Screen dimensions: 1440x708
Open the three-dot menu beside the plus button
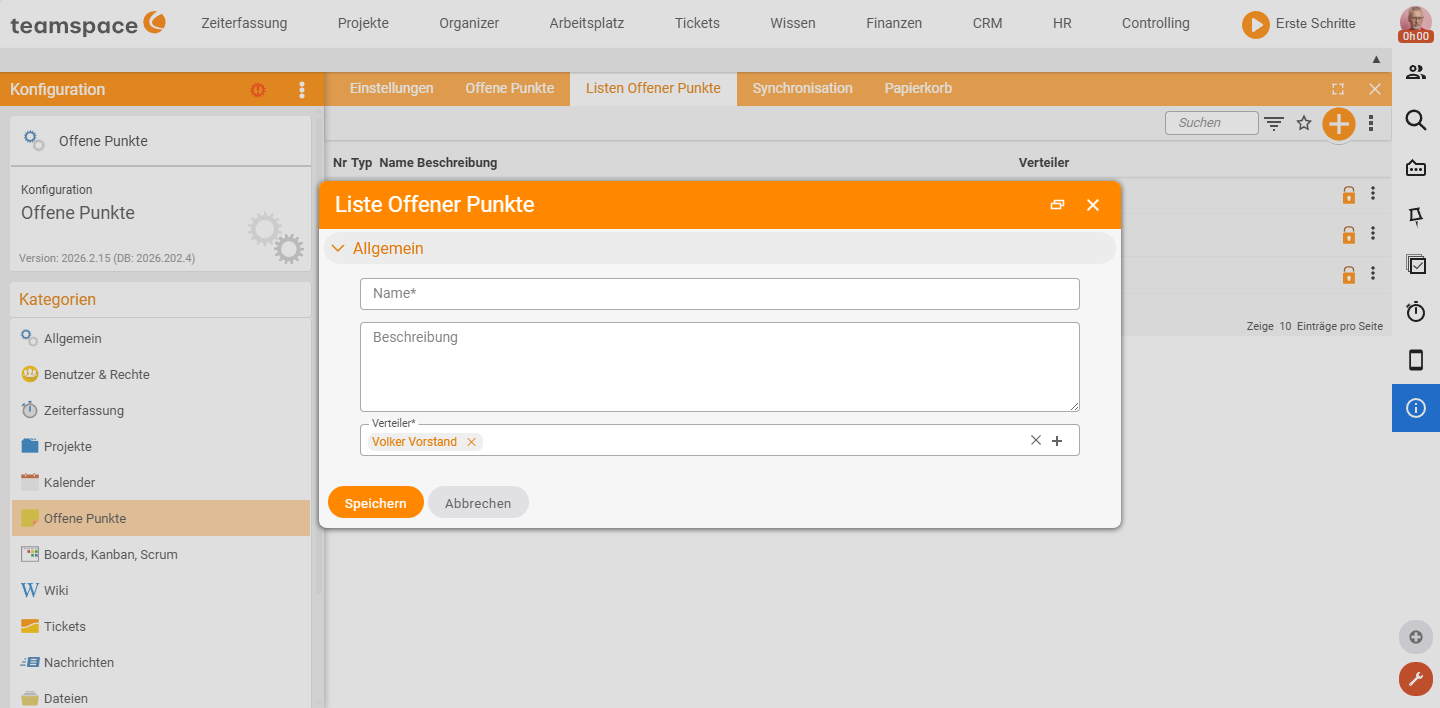[1371, 123]
